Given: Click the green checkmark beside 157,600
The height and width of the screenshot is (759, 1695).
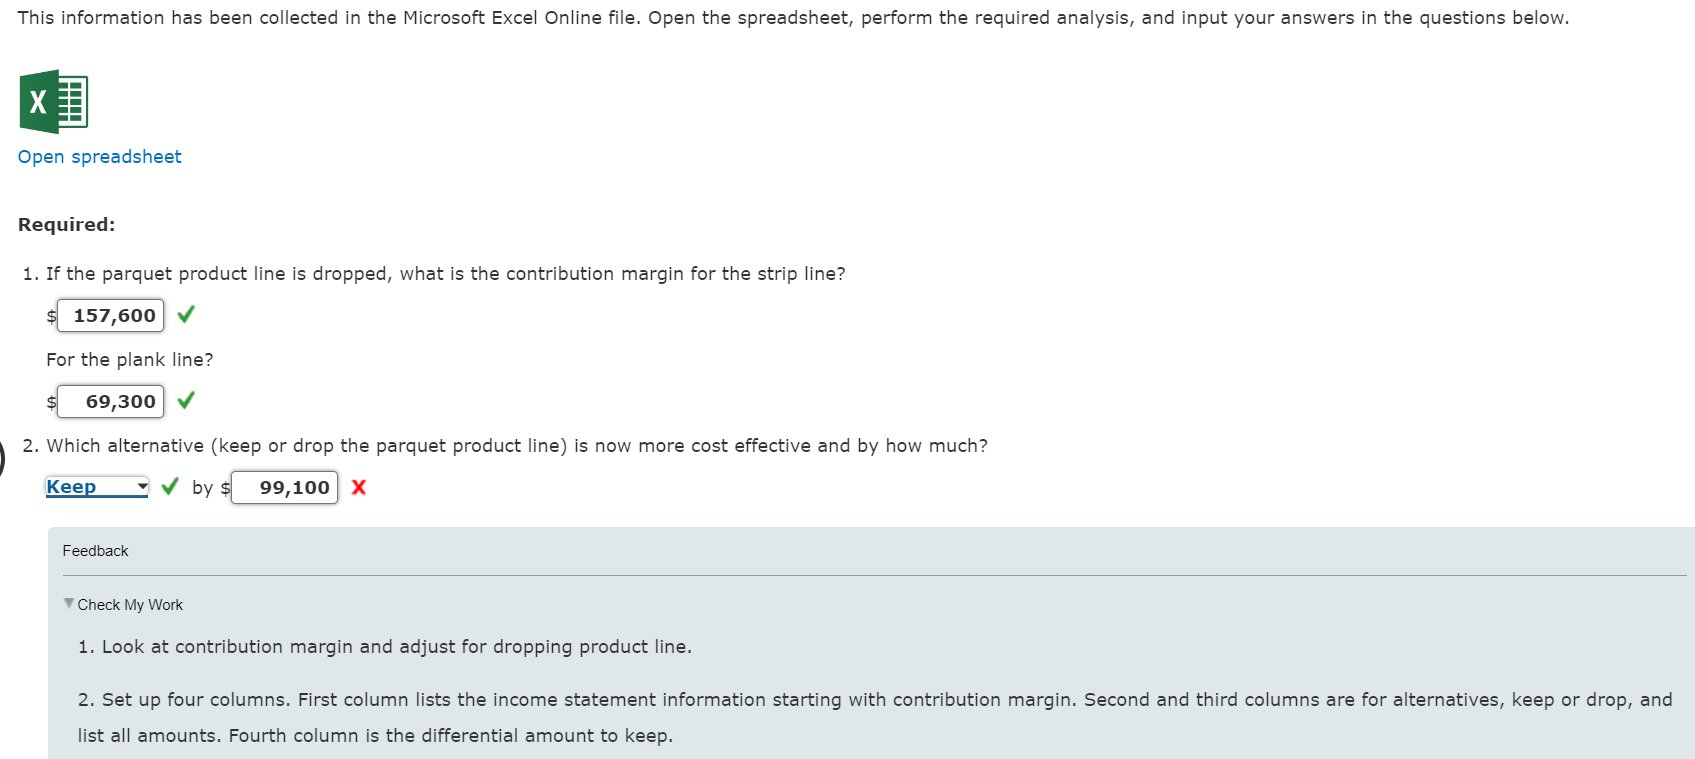Looking at the screenshot, I should pos(185,314).
